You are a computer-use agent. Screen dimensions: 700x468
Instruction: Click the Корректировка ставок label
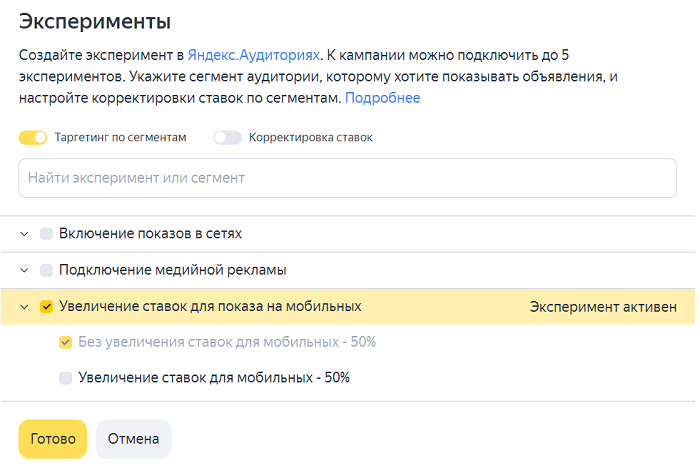pos(311,138)
